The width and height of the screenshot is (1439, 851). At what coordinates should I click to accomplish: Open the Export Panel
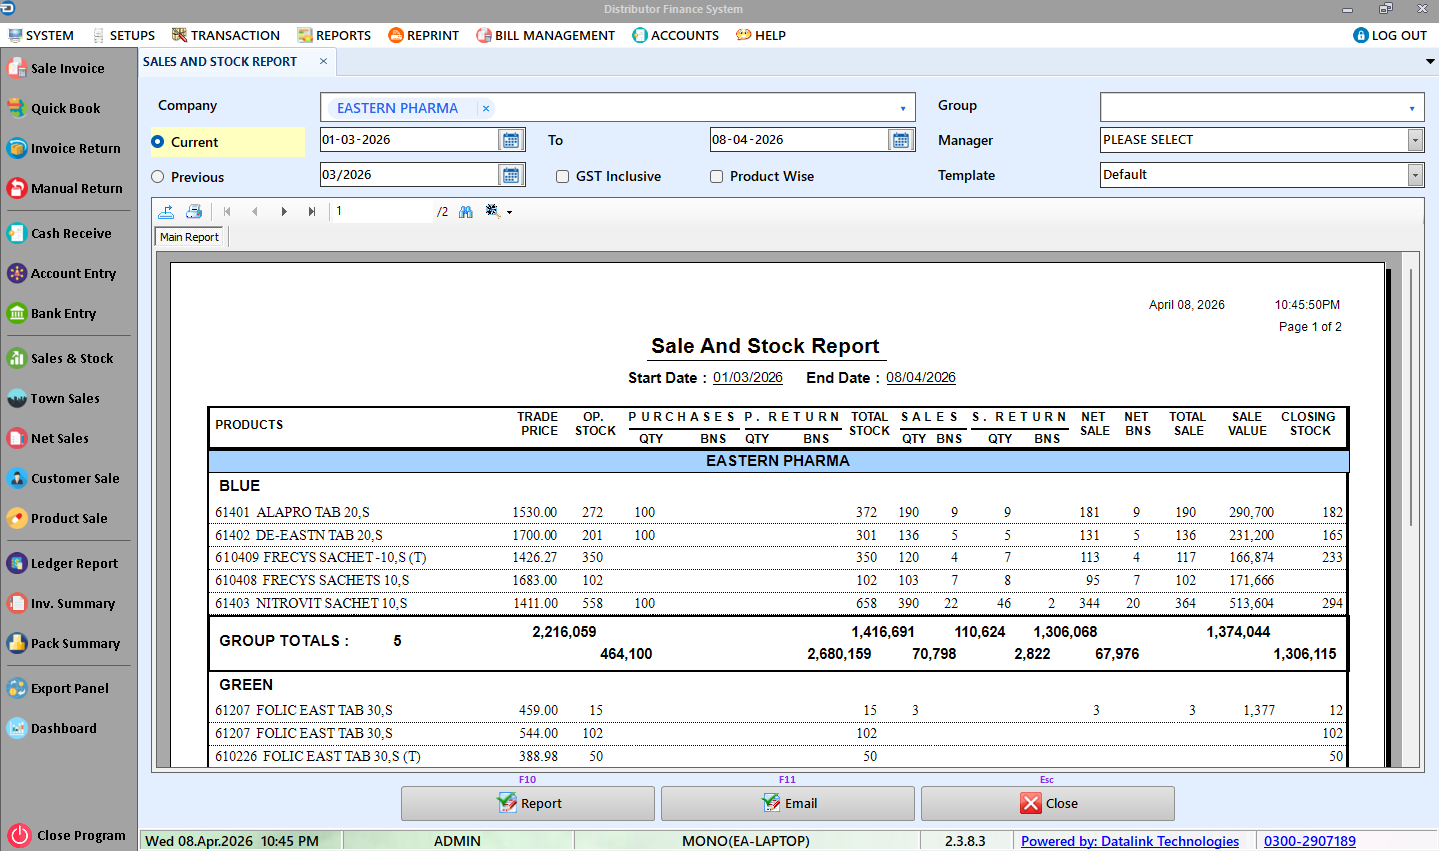59,688
